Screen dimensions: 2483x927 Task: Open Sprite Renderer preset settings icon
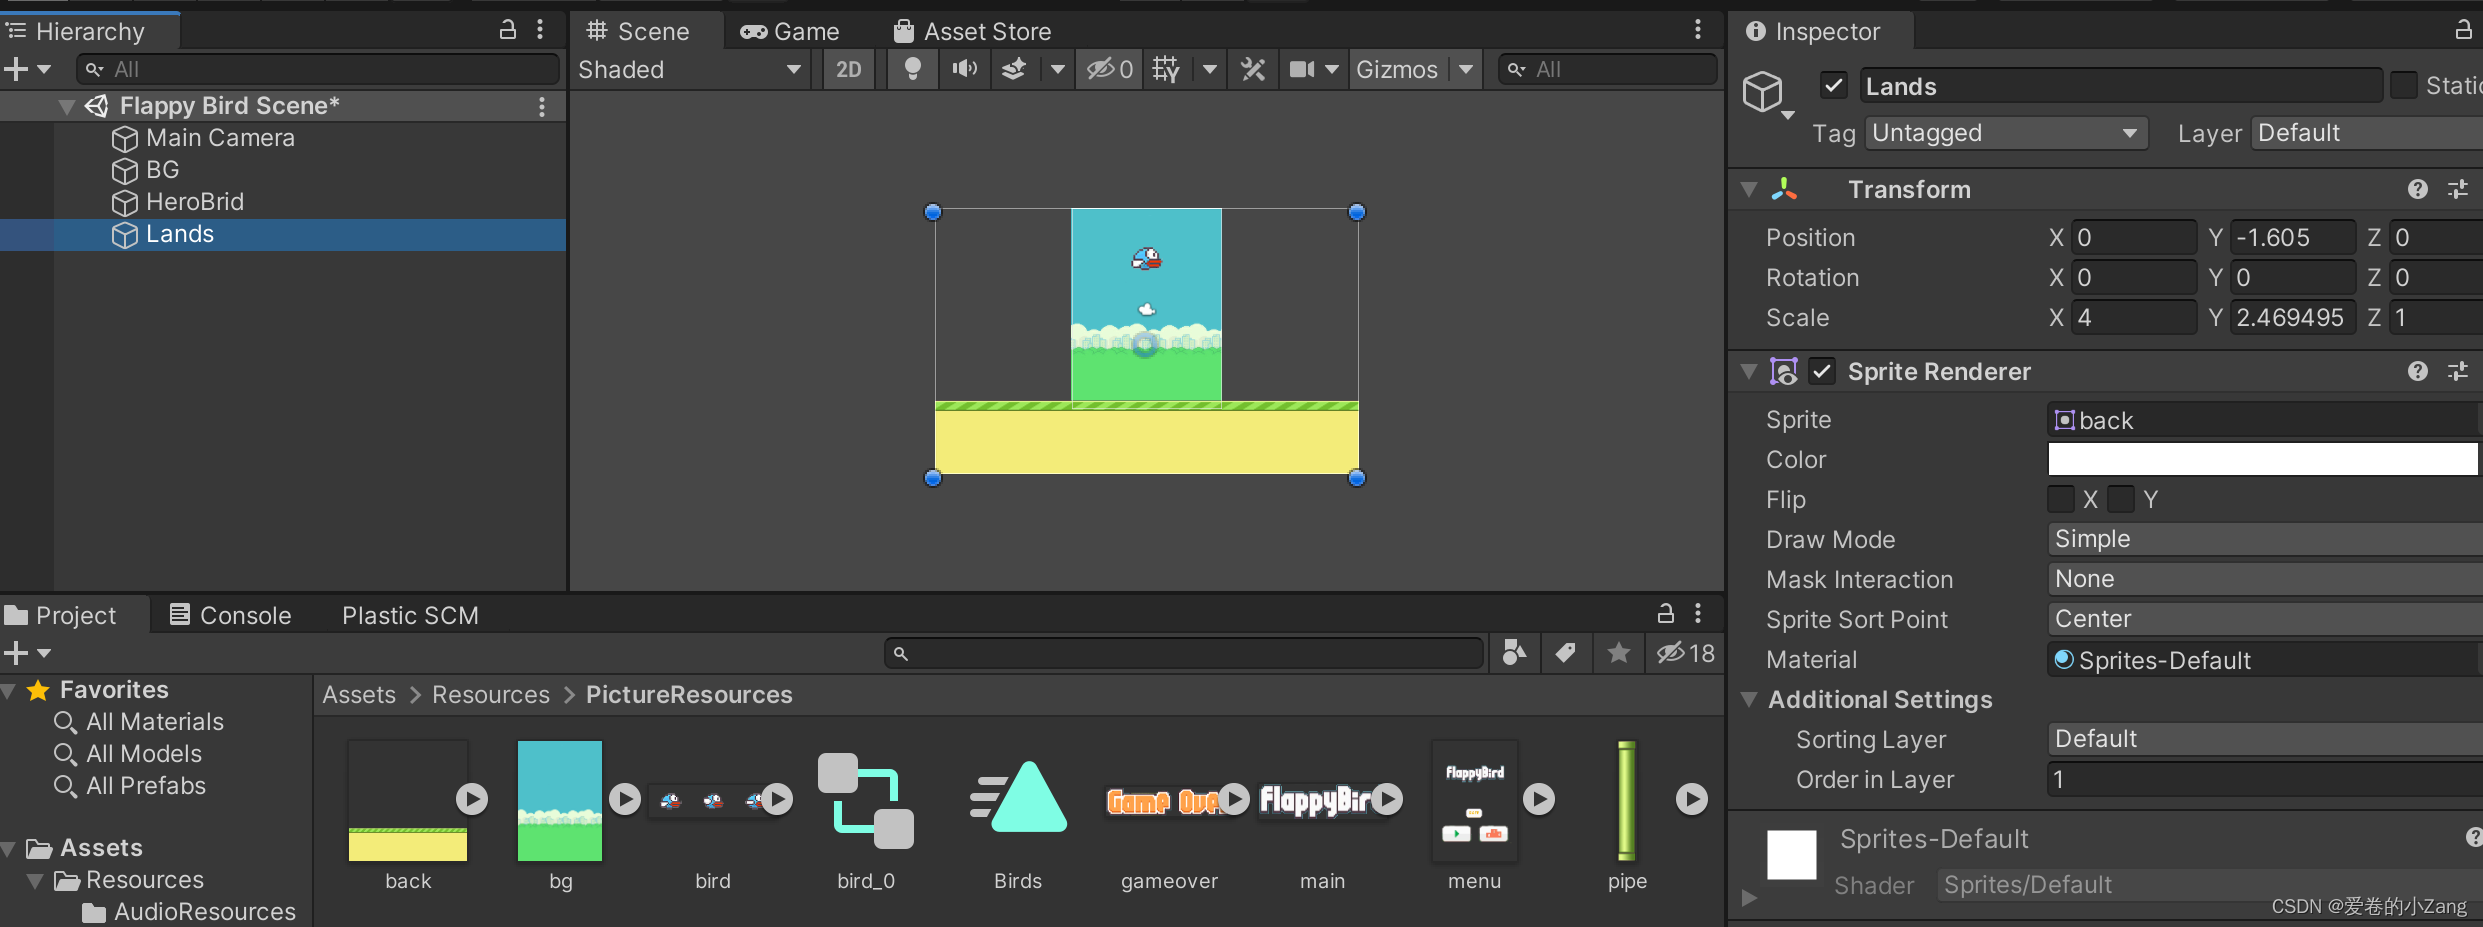pyautogui.click(x=2458, y=371)
